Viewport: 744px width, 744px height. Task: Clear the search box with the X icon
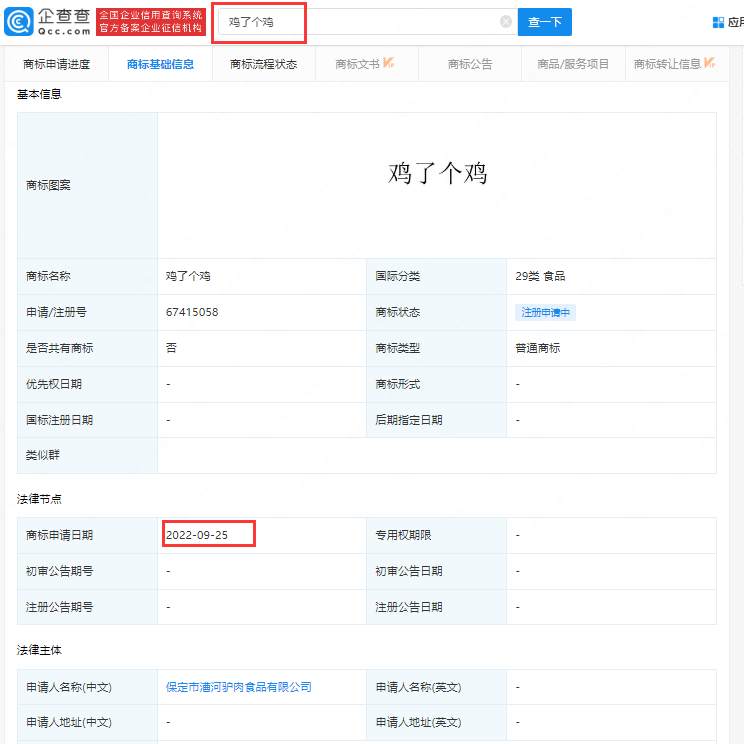[506, 22]
